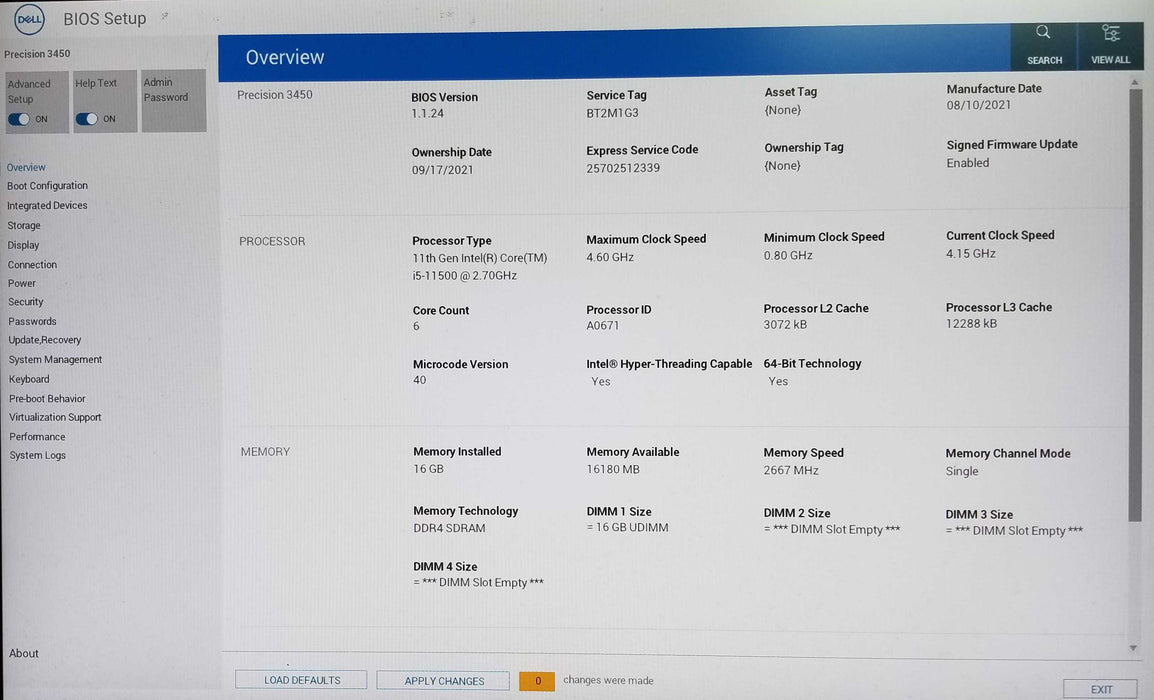Open Update,Recovery settings
This screenshot has height=700, width=1154.
[x=46, y=339]
